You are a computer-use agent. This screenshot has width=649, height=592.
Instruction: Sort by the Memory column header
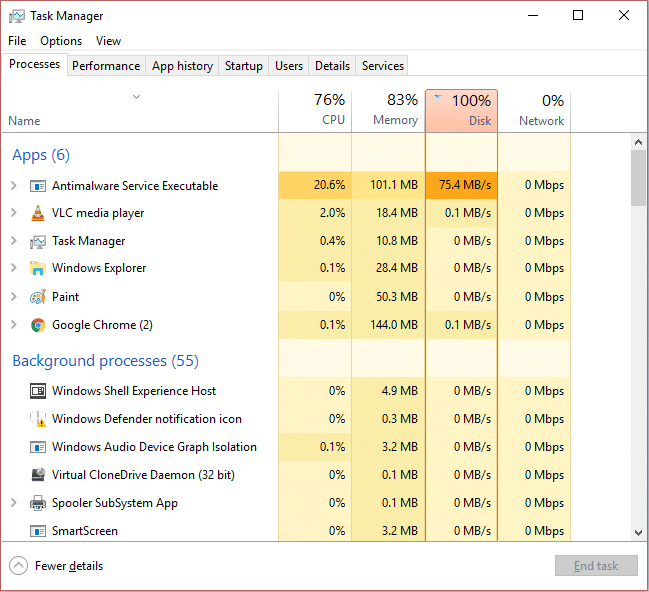pos(388,111)
